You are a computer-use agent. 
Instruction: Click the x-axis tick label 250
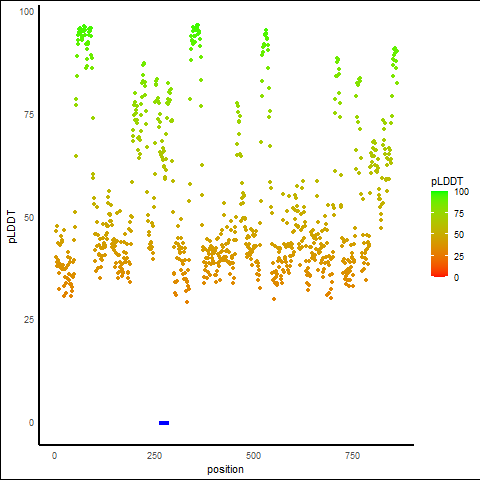tap(154, 456)
